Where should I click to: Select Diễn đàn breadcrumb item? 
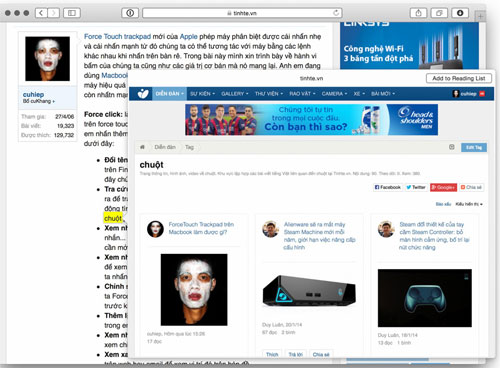pos(165,147)
